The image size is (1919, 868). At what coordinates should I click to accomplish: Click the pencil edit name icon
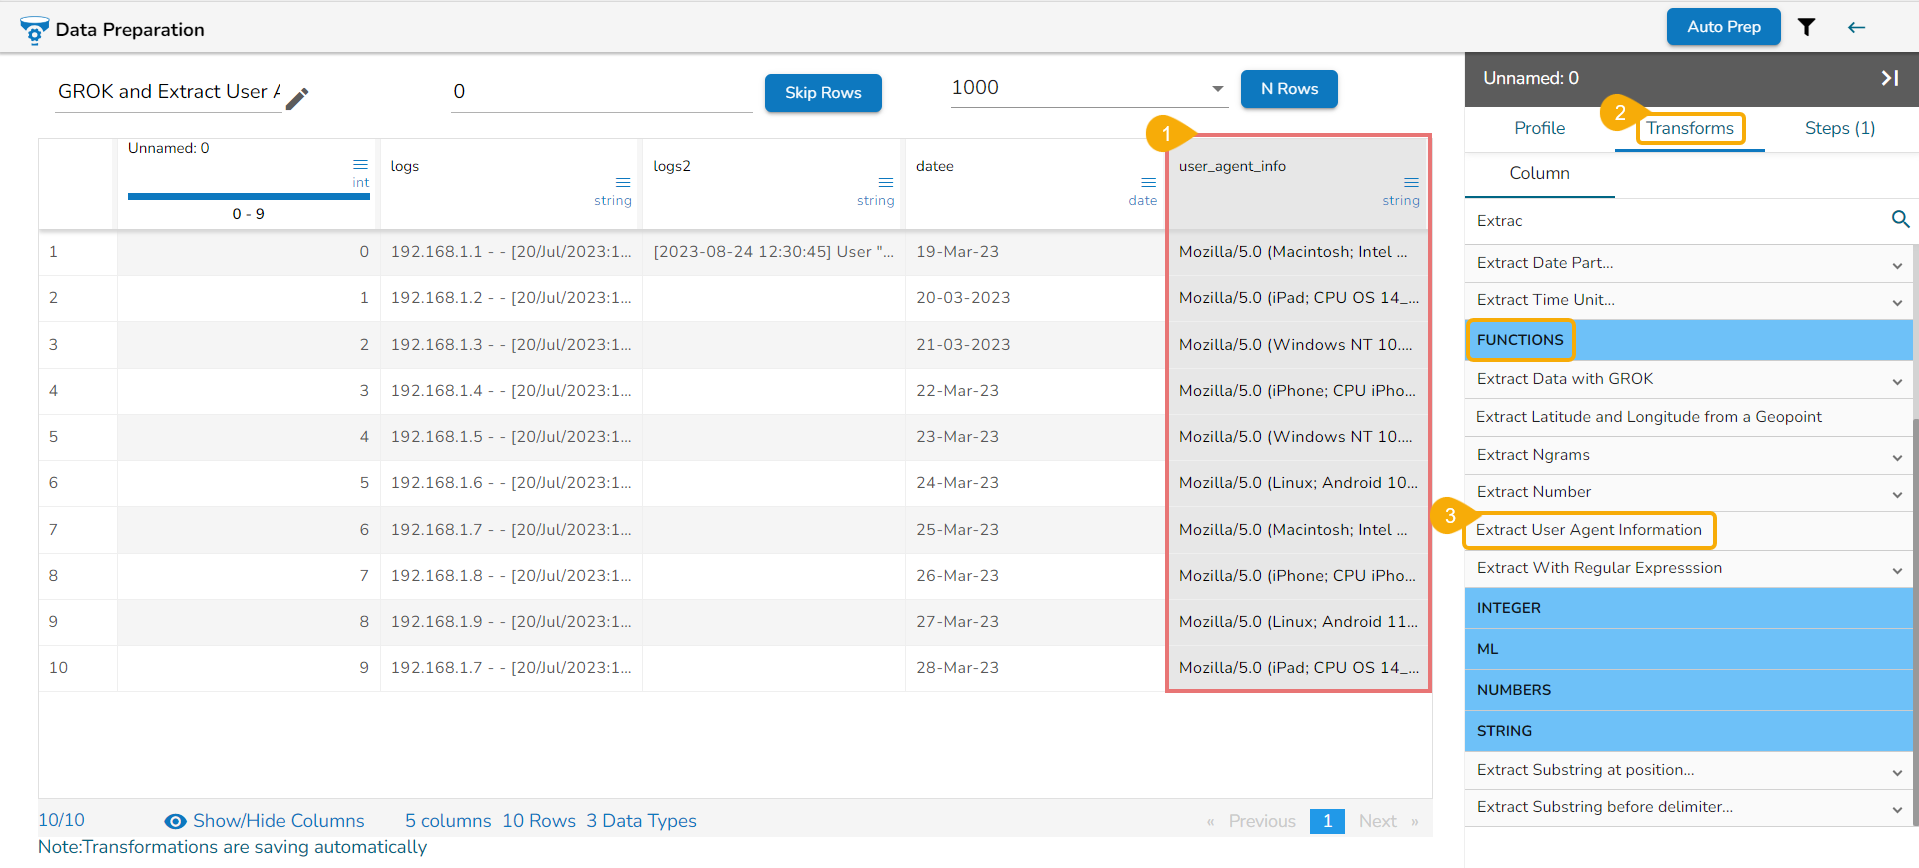pyautogui.click(x=297, y=98)
